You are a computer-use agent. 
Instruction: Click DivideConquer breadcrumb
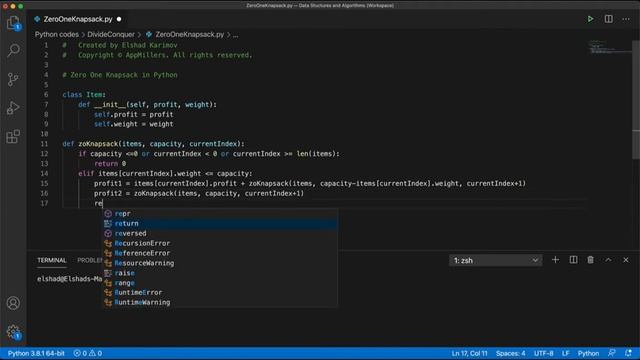pos(111,35)
